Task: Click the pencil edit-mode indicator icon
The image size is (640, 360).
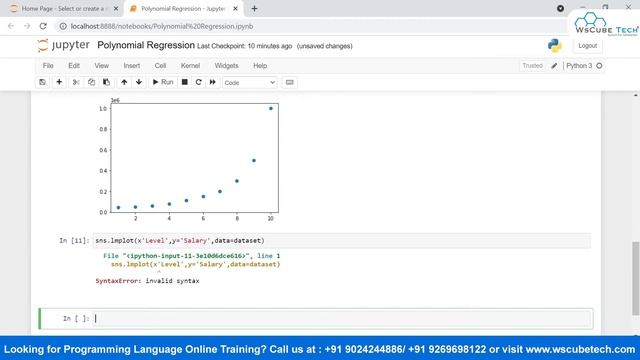Action: [x=554, y=66]
